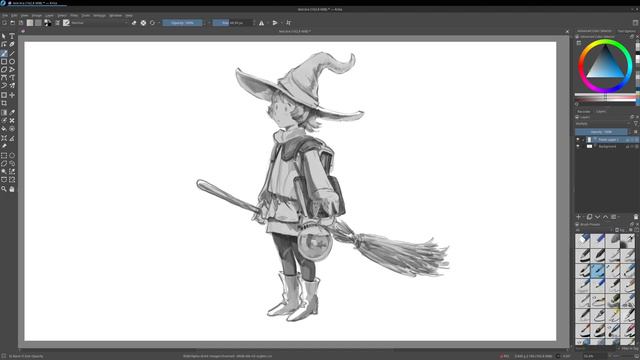
Task: Switch to the Tool Options tab
Action: [627, 31]
